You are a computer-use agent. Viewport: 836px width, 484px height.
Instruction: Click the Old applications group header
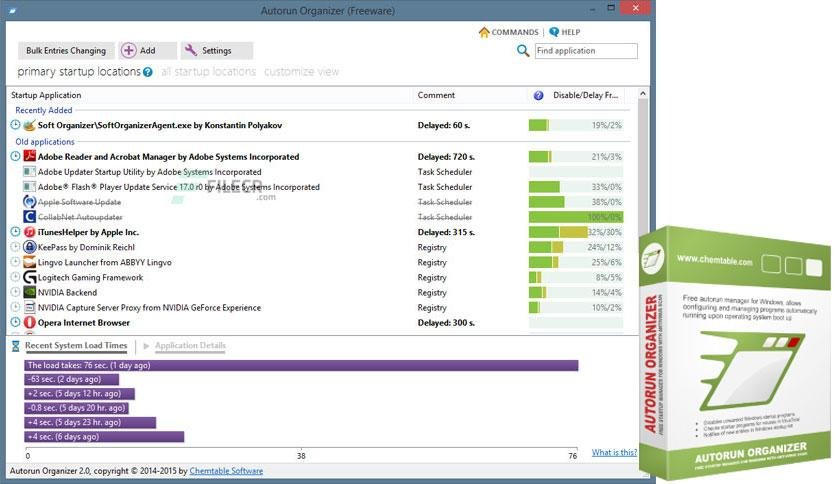(45, 142)
